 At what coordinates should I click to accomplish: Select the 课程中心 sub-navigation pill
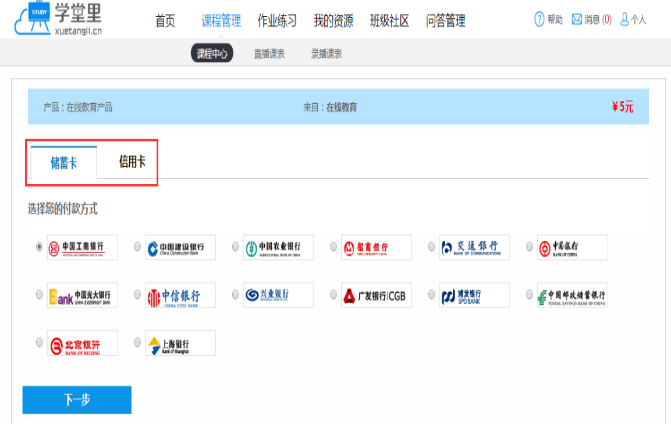[212, 53]
